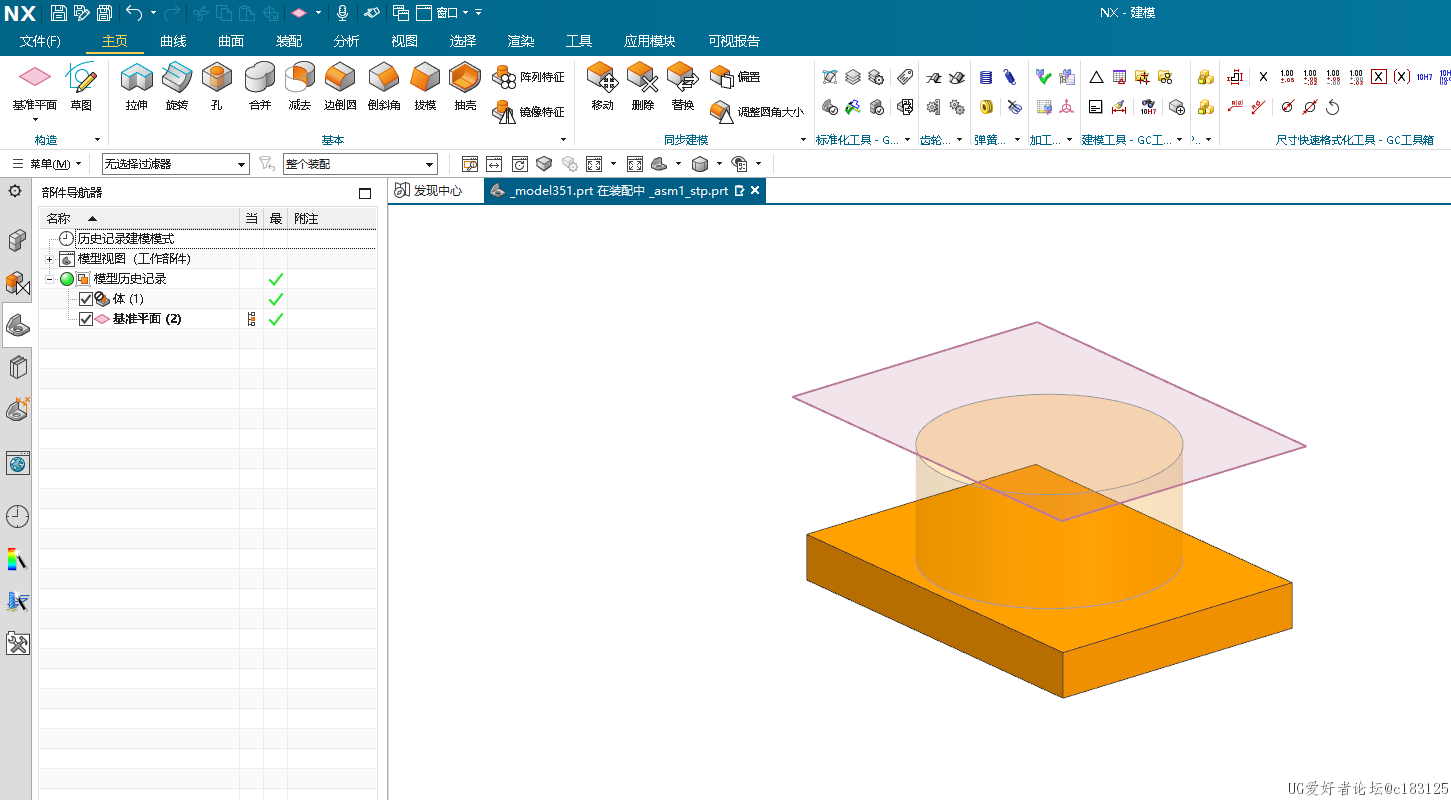This screenshot has height=800, width=1451.
Task: Click 删除 (Delete Face) synchronous tool
Action: (x=643, y=86)
